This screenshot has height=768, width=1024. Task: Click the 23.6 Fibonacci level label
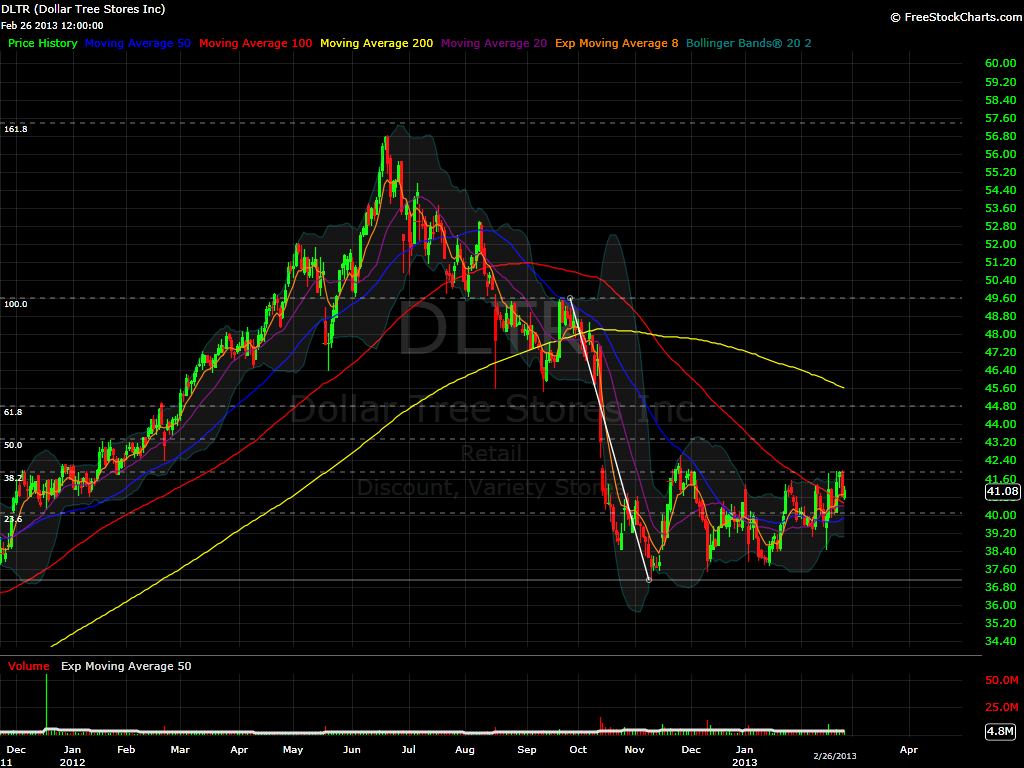pyautogui.click(x=13, y=519)
